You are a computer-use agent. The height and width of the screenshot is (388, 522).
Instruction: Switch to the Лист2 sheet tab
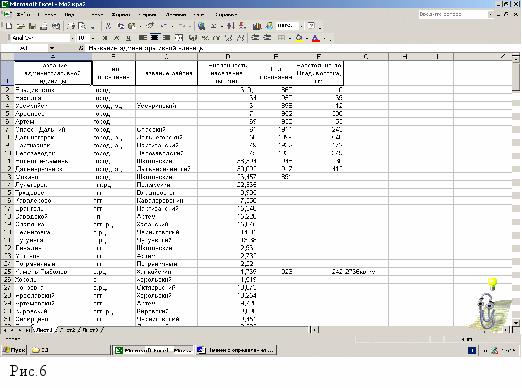click(67, 330)
